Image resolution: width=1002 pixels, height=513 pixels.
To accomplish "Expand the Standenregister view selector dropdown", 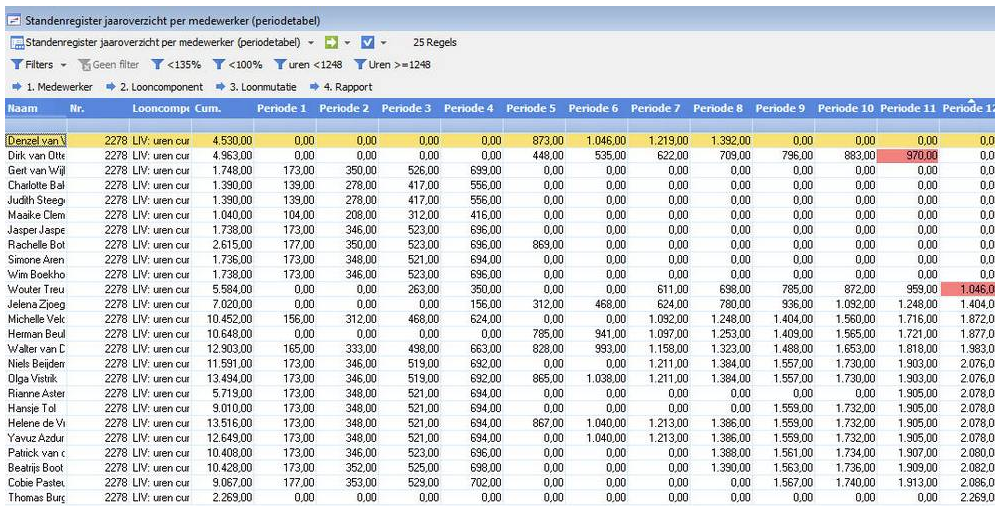I will pos(311,43).
